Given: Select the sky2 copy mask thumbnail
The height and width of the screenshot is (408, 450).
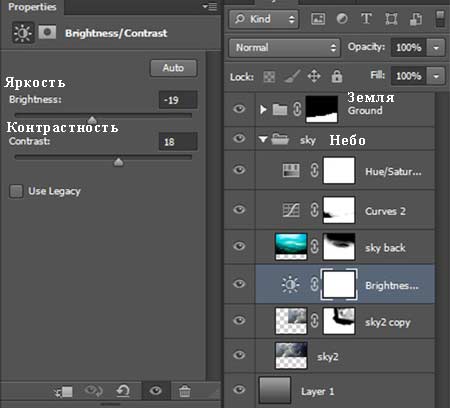Looking at the screenshot, I should pos(339,321).
